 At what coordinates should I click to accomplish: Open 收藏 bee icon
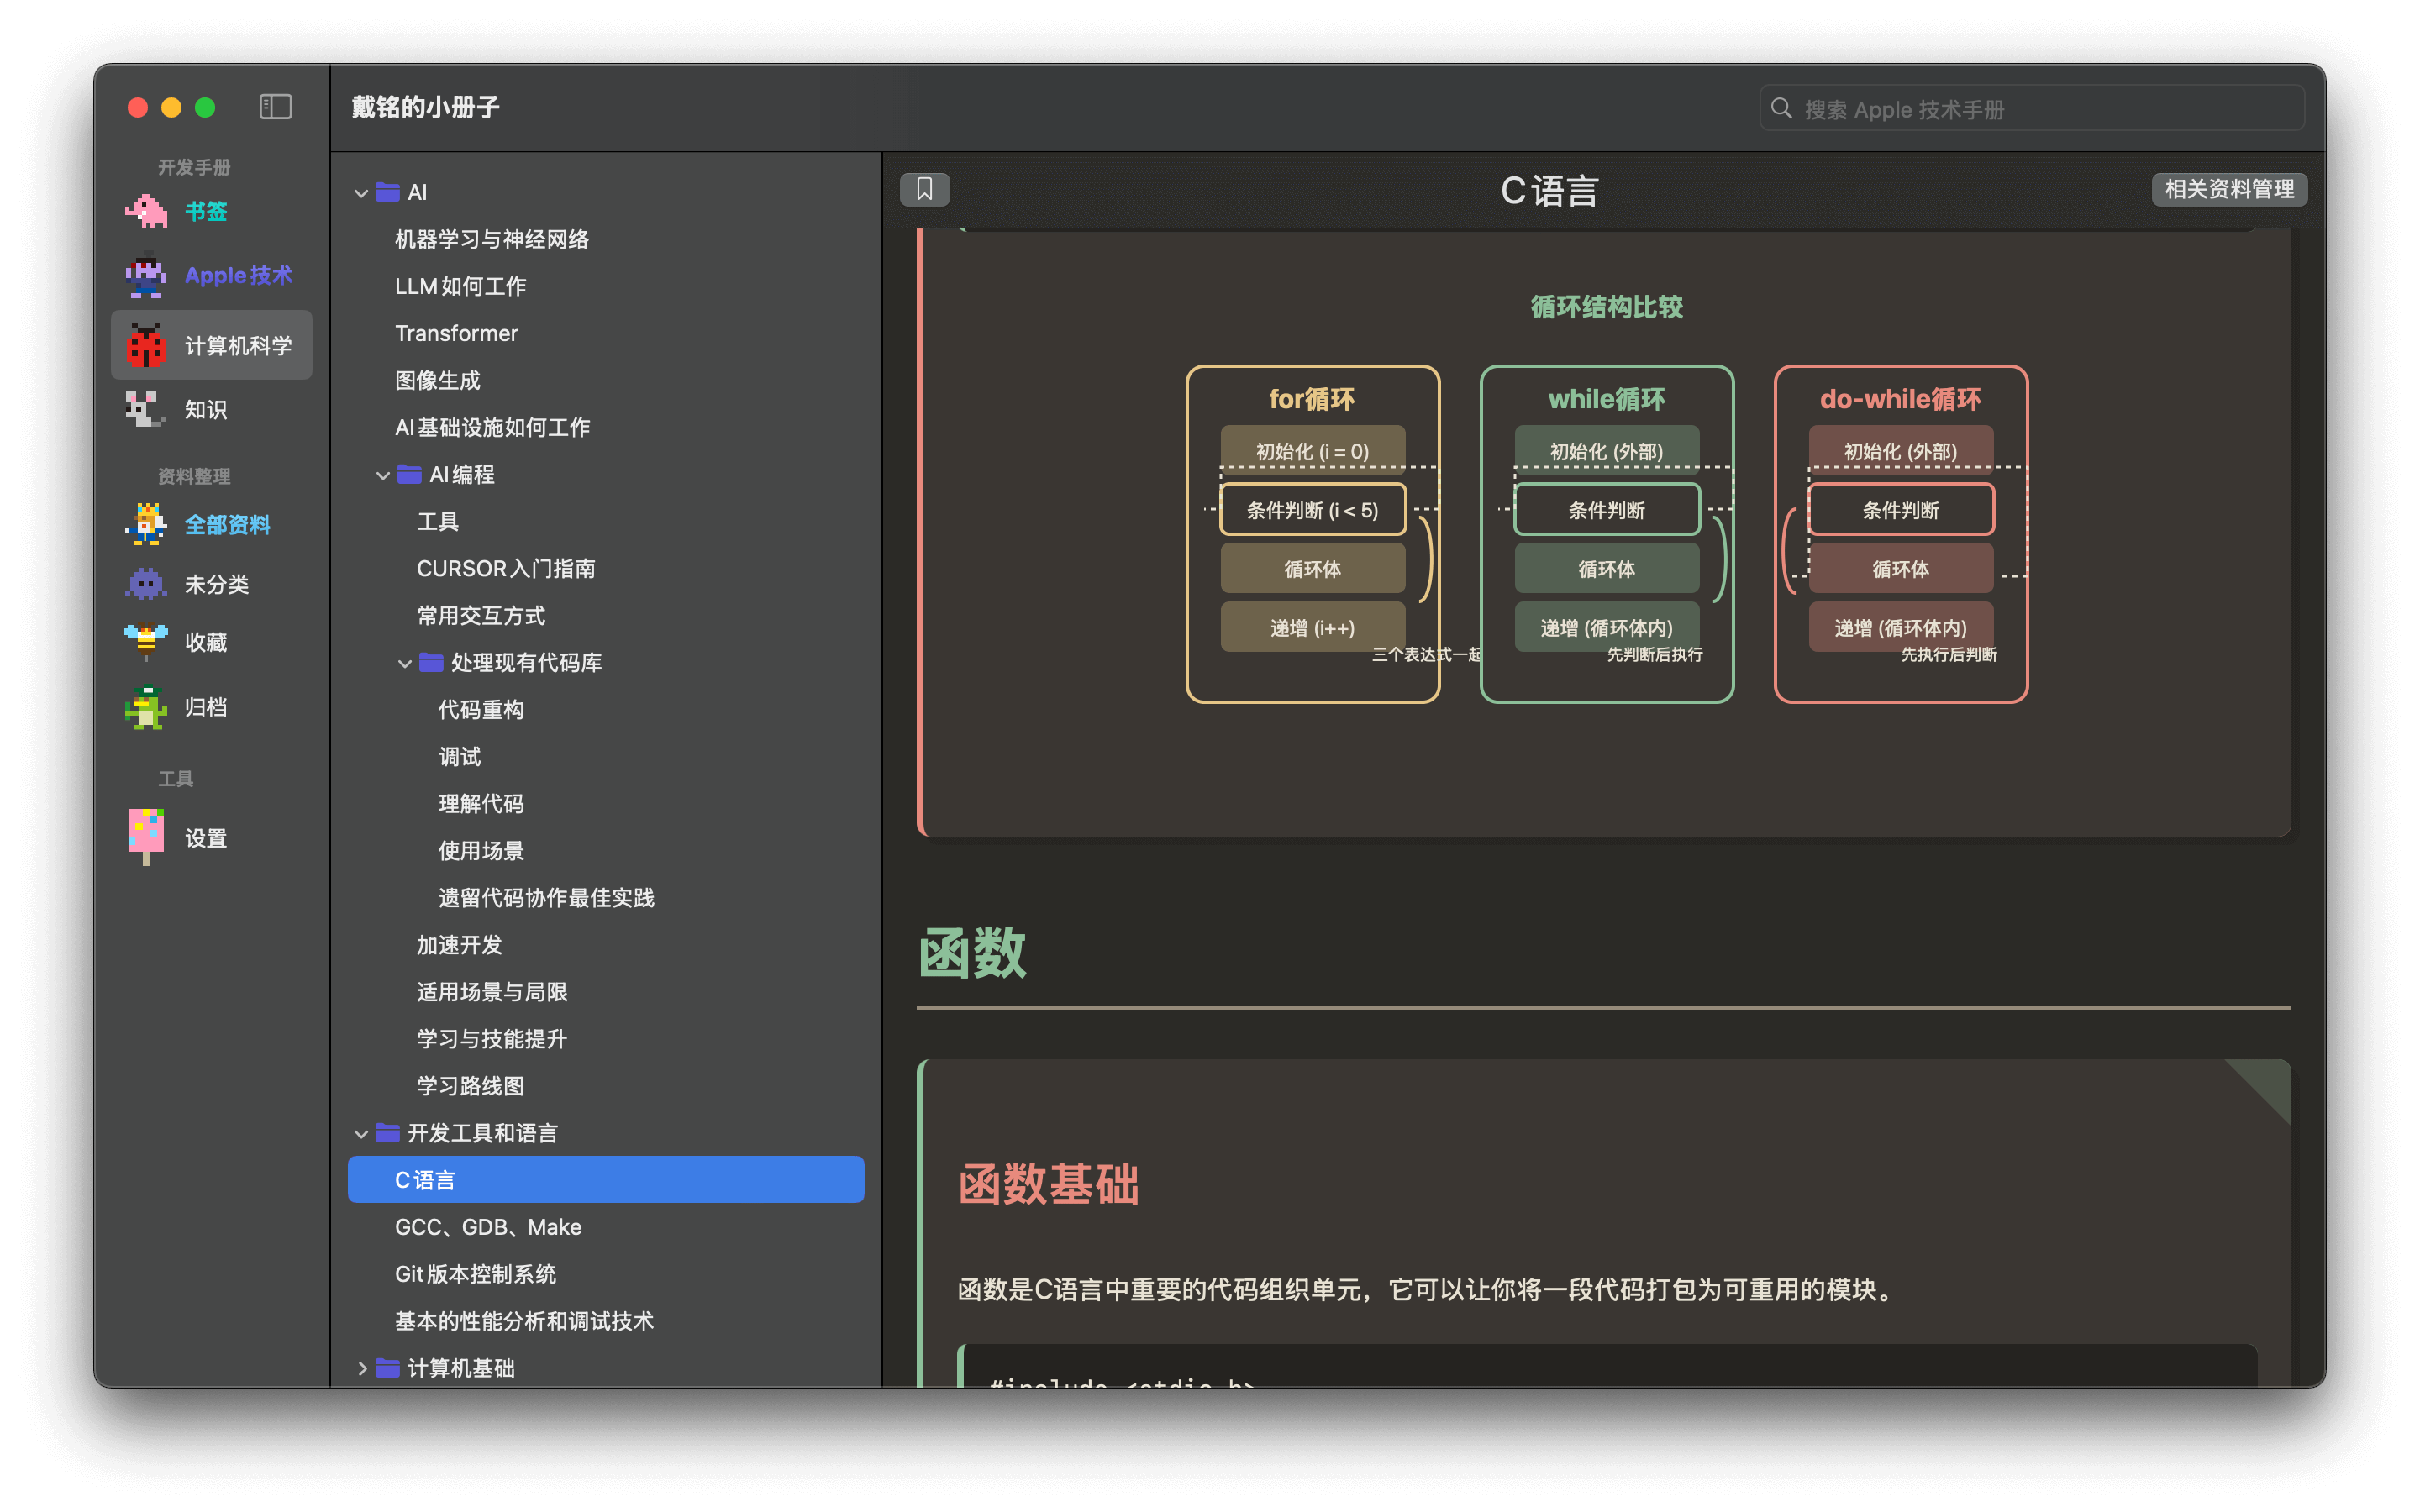146,642
